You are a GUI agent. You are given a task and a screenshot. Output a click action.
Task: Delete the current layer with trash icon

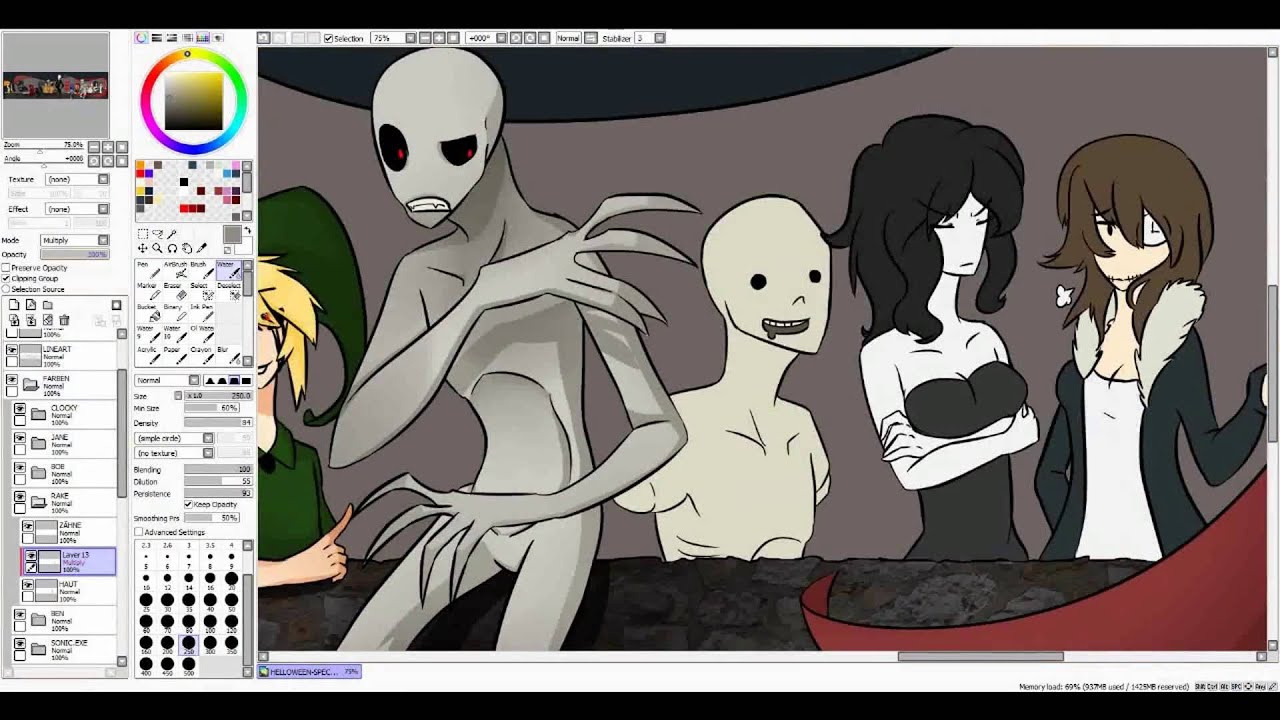click(x=64, y=320)
